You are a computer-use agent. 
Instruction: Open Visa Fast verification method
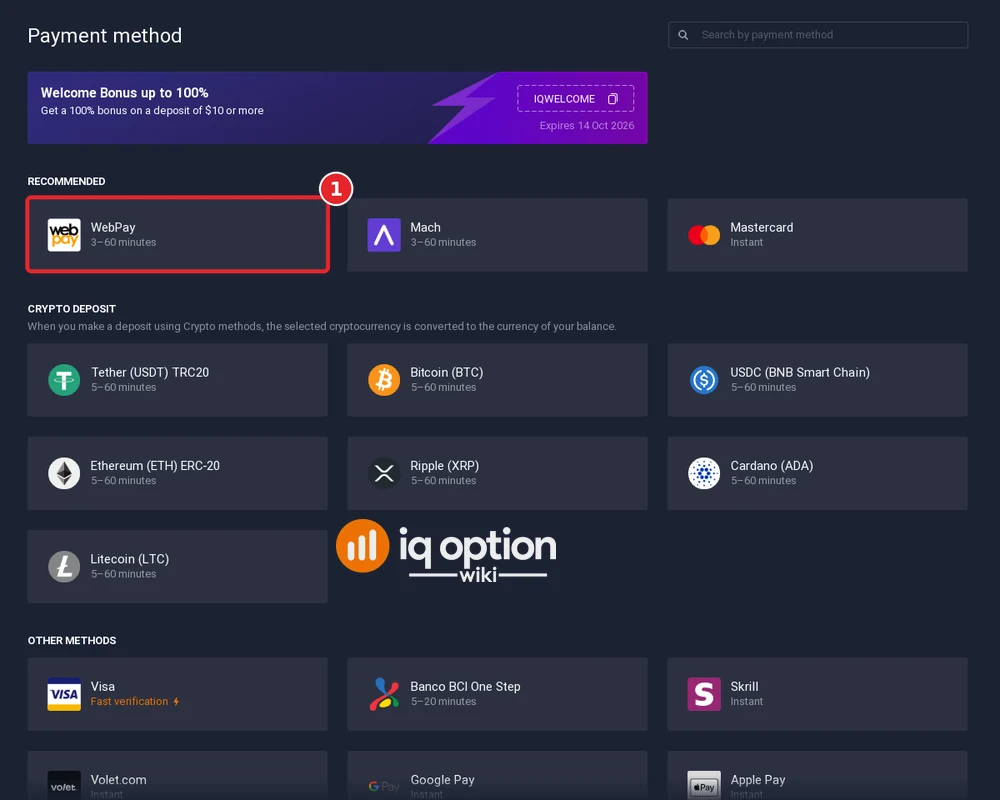pos(177,693)
